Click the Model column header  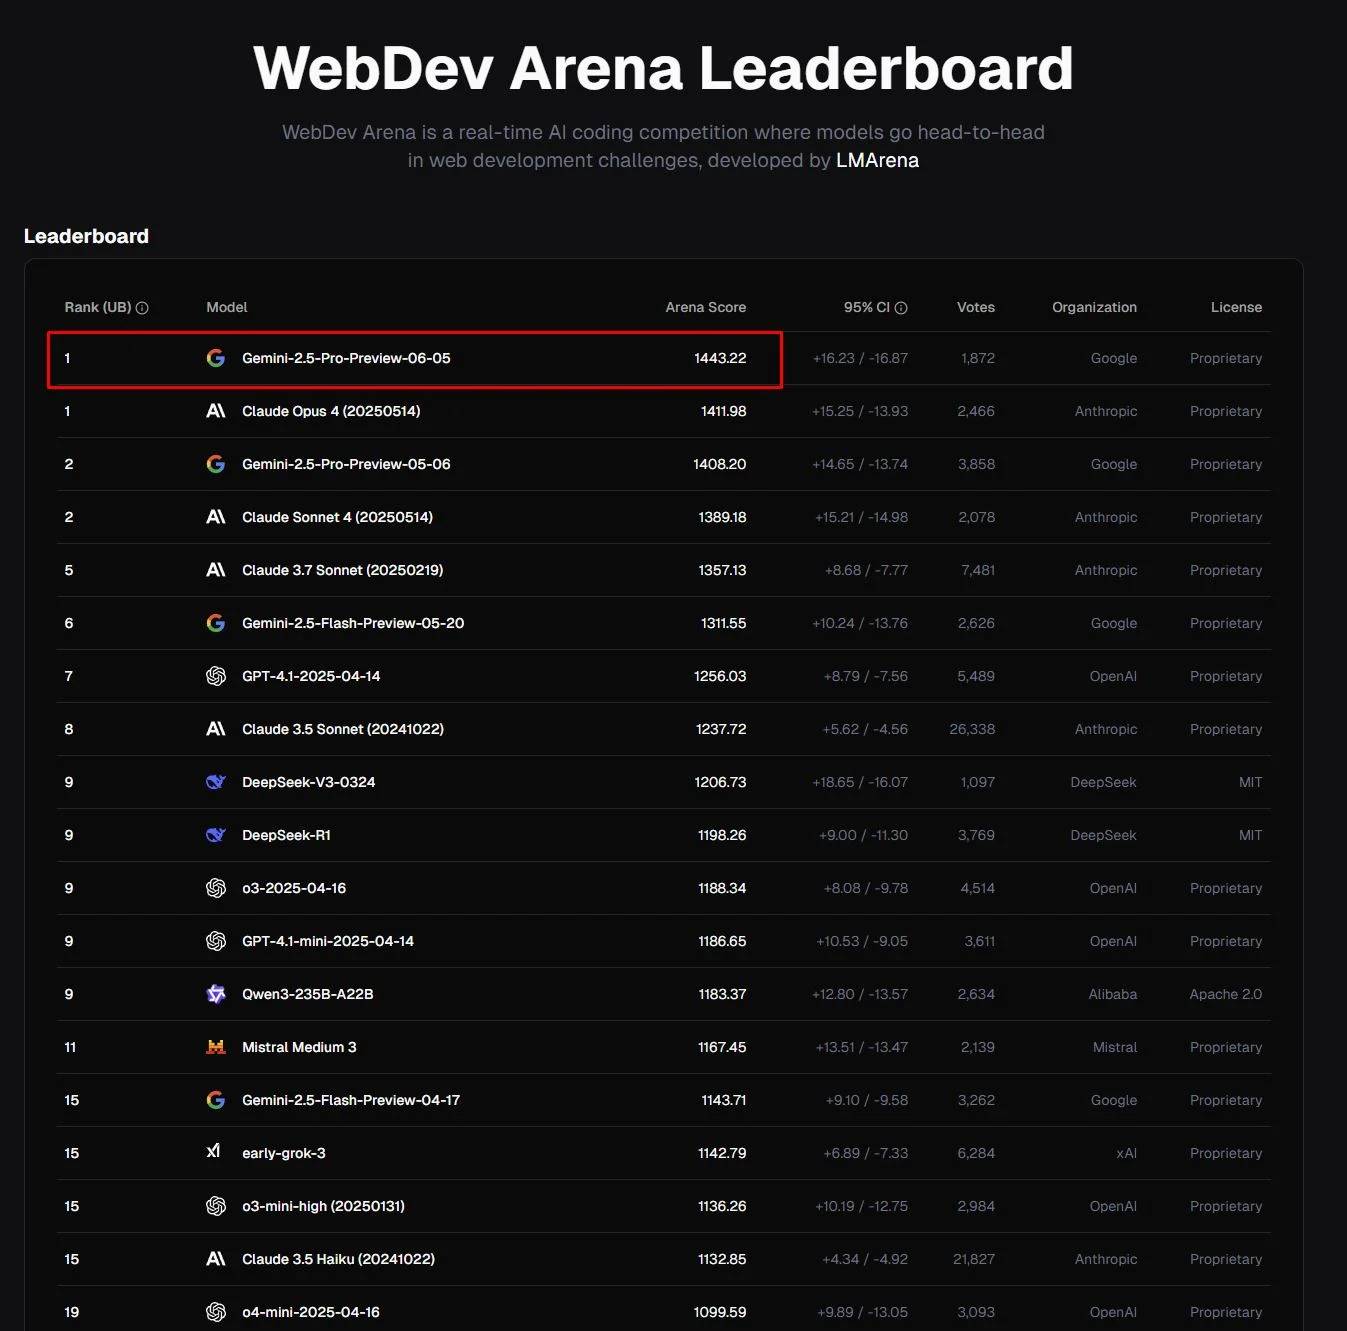tap(227, 307)
